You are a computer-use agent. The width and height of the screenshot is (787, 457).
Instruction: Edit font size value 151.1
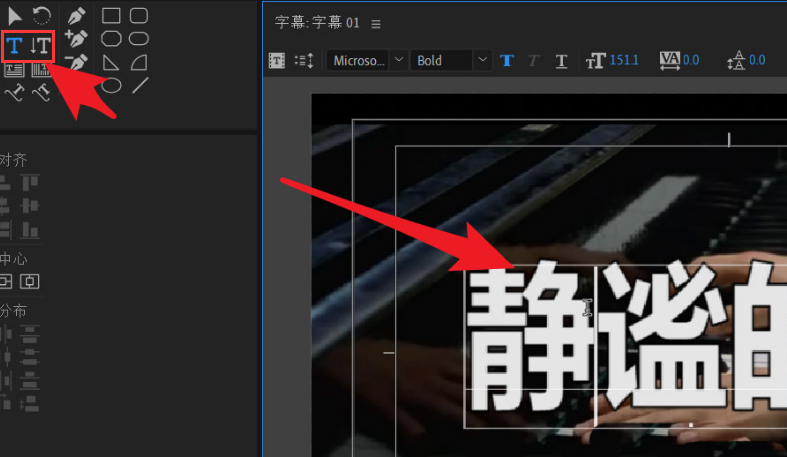tap(624, 60)
